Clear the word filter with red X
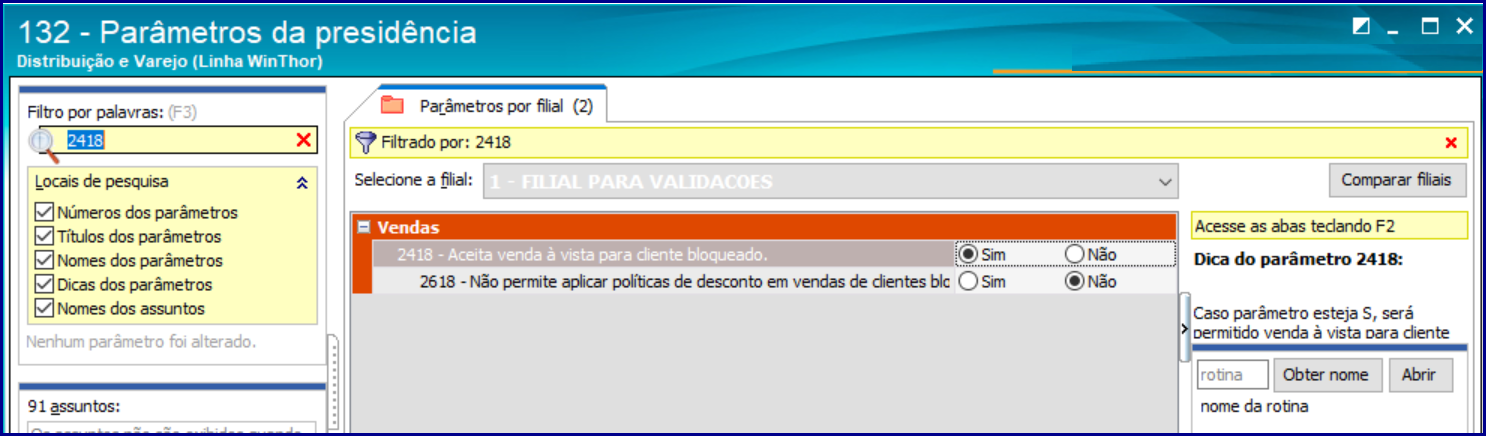Image resolution: width=1486 pixels, height=436 pixels. [303, 141]
